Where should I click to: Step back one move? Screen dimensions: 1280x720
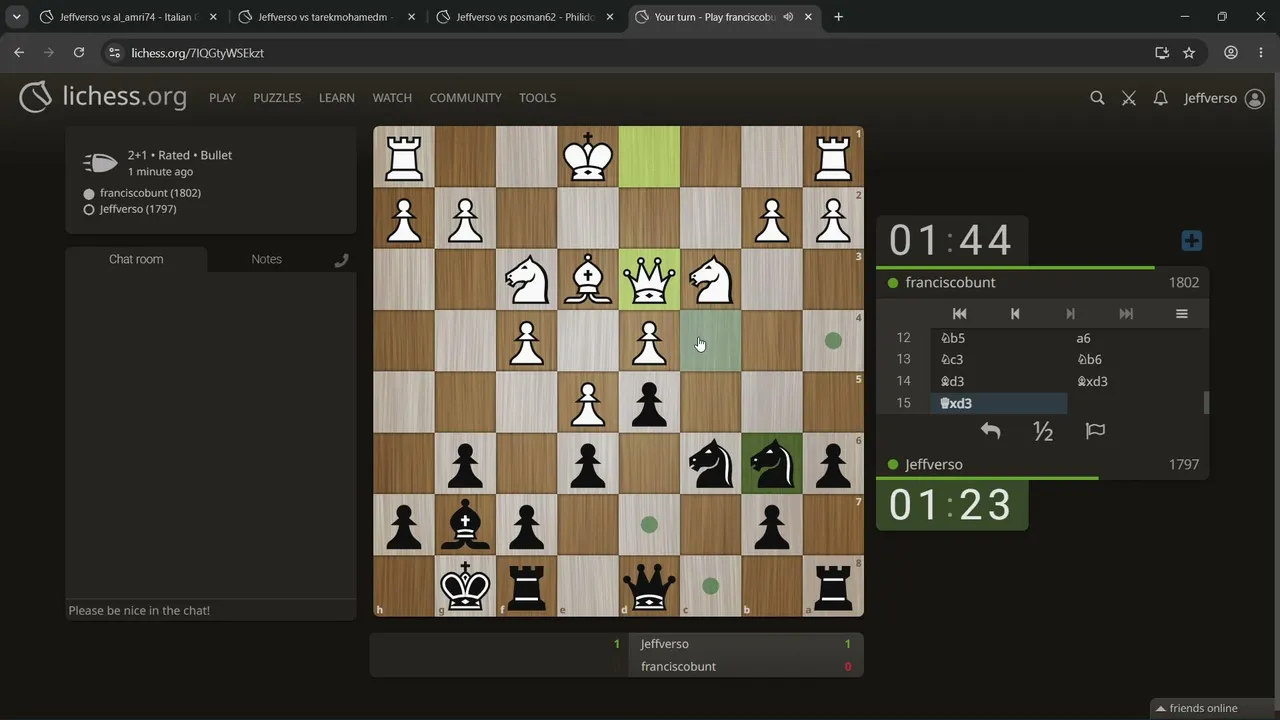coord(1015,314)
